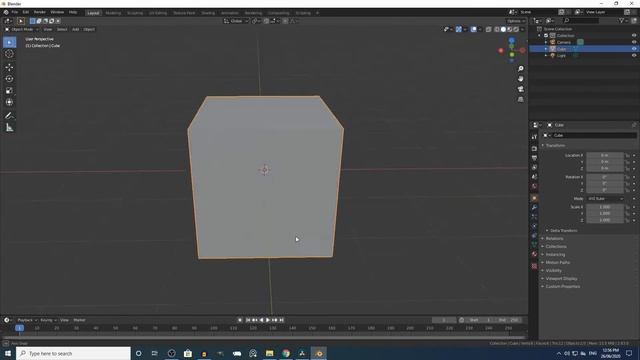Screen dimensions: 640x360
Task: Click the timeline play button
Action: click(268, 320)
